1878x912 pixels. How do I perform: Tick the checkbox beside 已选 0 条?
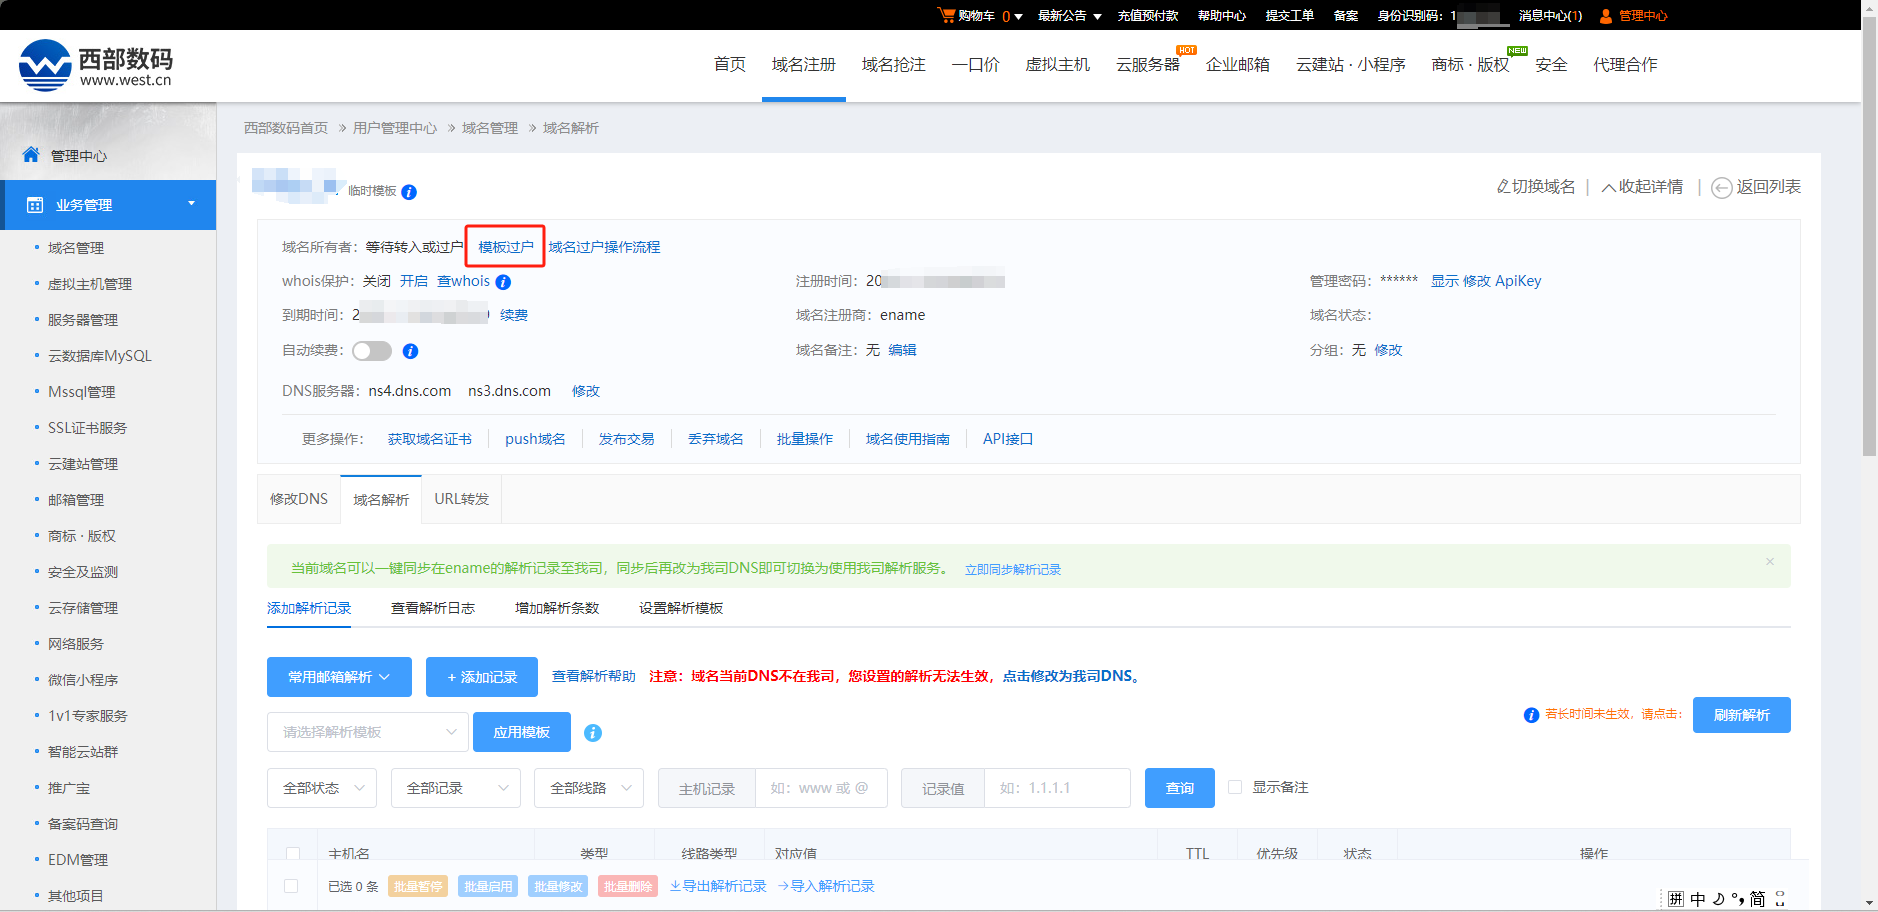(291, 886)
